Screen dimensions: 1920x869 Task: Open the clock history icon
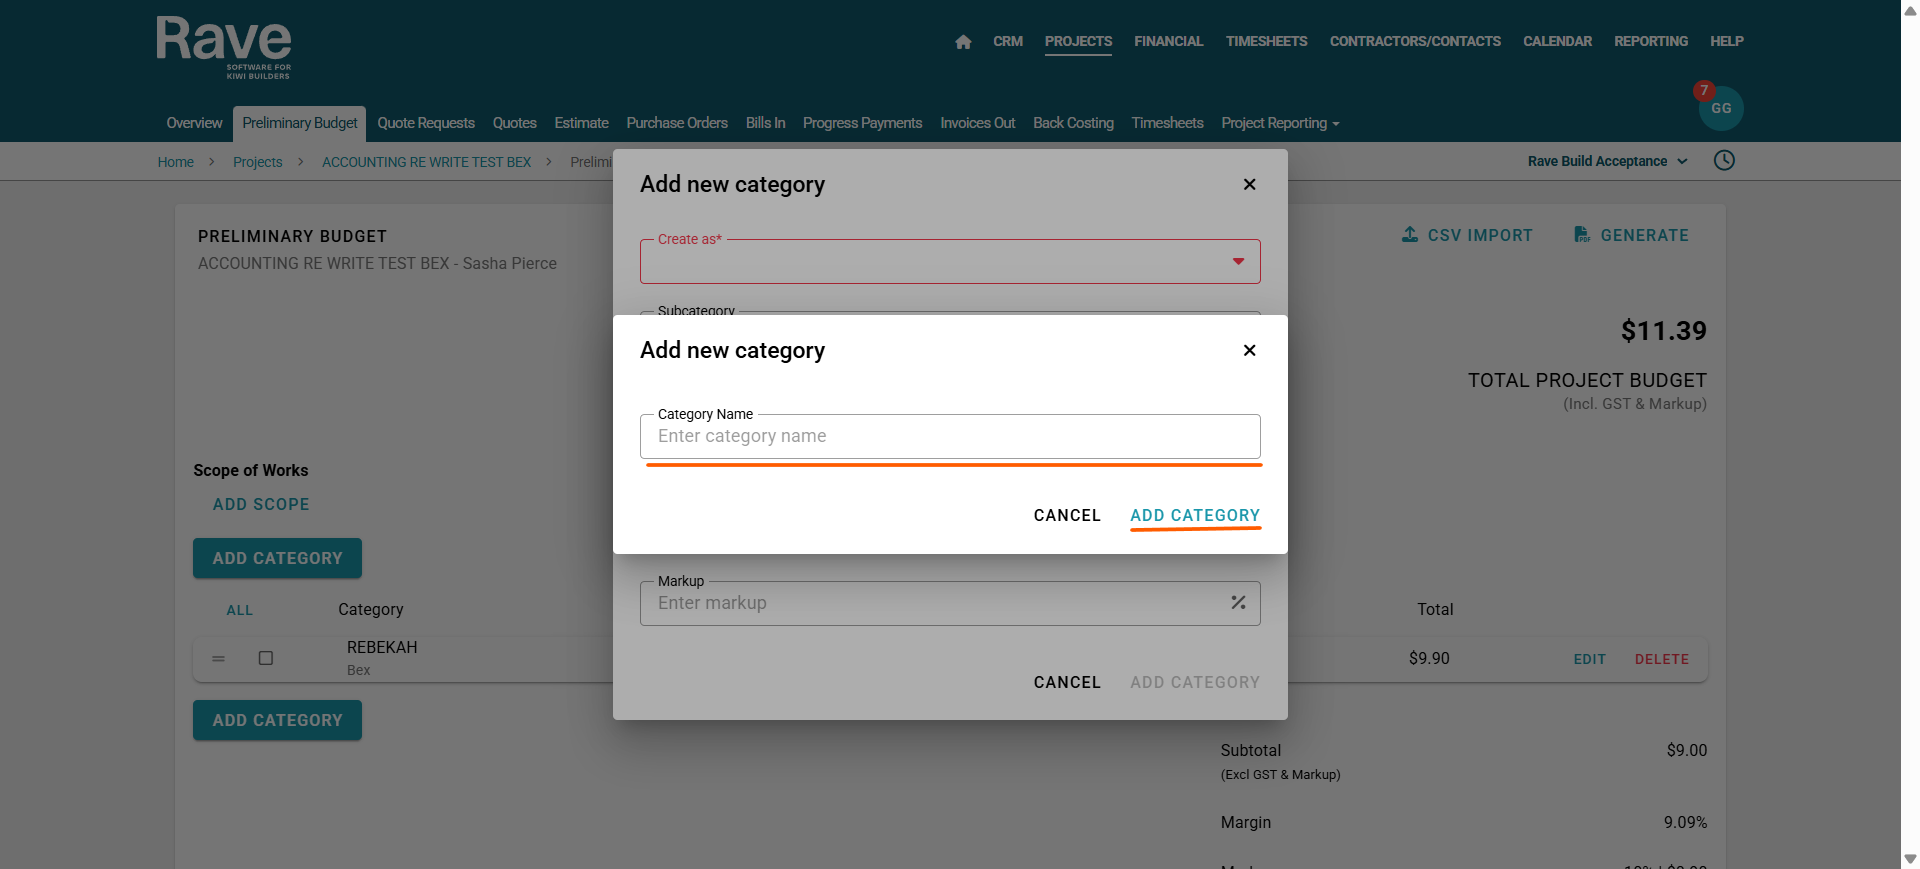tap(1724, 161)
